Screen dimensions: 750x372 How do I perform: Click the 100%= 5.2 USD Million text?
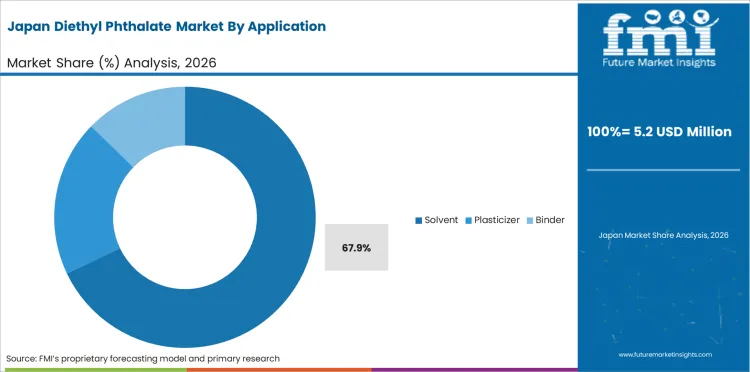coord(660,131)
